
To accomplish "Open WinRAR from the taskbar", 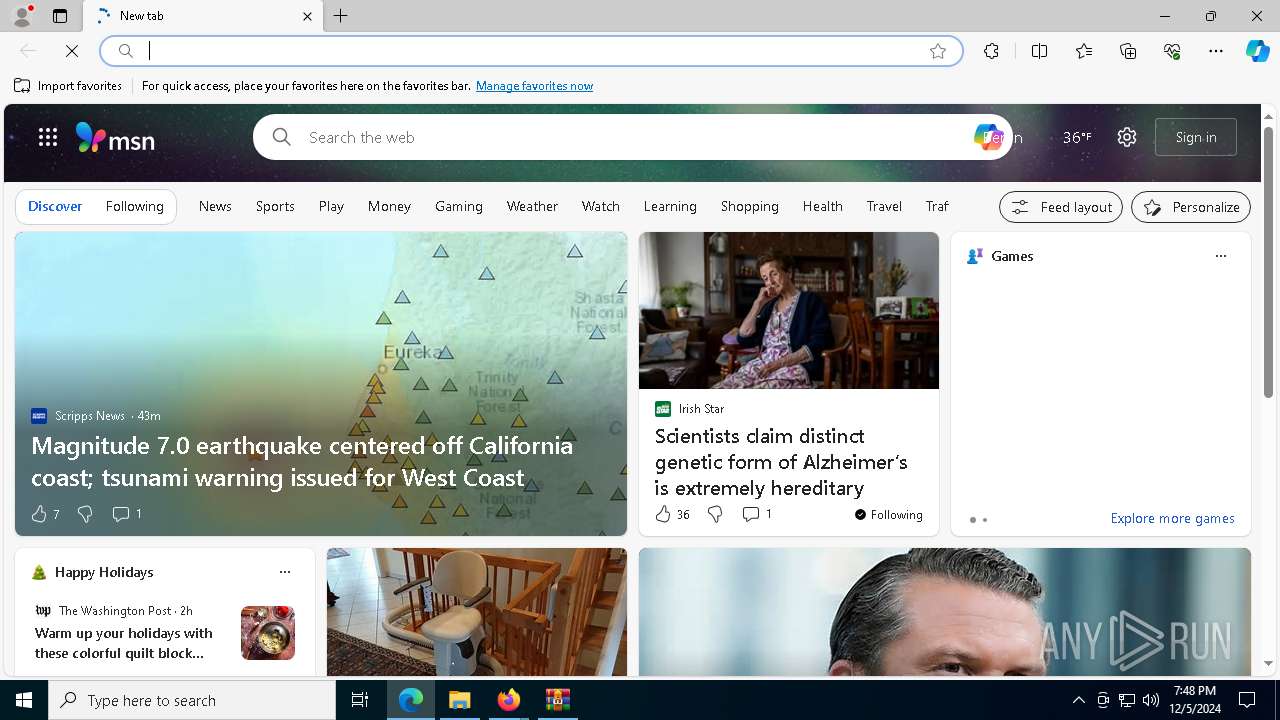I will (557, 700).
